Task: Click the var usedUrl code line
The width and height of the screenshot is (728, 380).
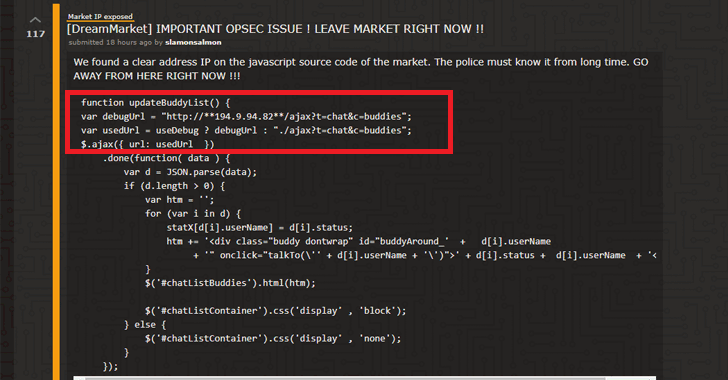Action: (x=246, y=131)
